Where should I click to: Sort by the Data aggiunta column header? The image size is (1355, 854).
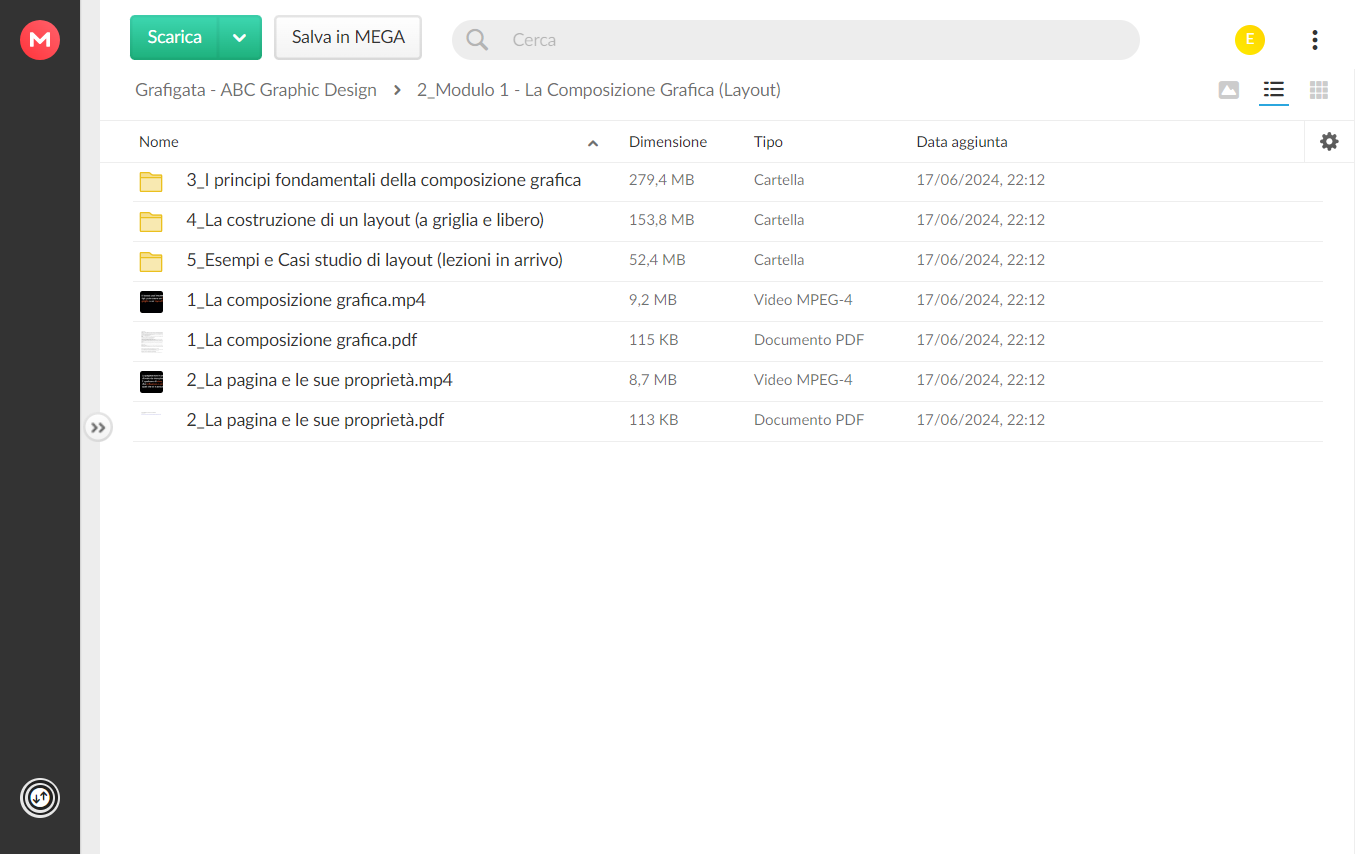tap(962, 142)
